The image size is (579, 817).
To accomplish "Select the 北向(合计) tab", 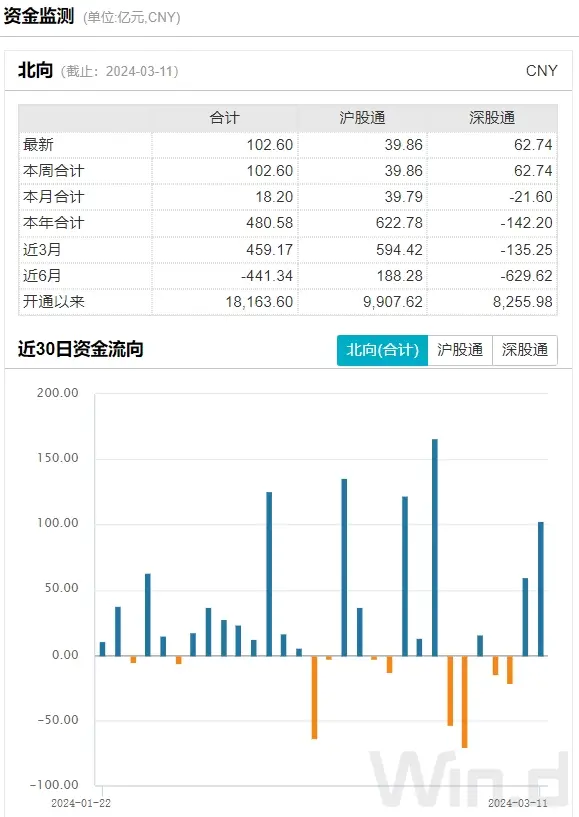I will click(x=383, y=350).
